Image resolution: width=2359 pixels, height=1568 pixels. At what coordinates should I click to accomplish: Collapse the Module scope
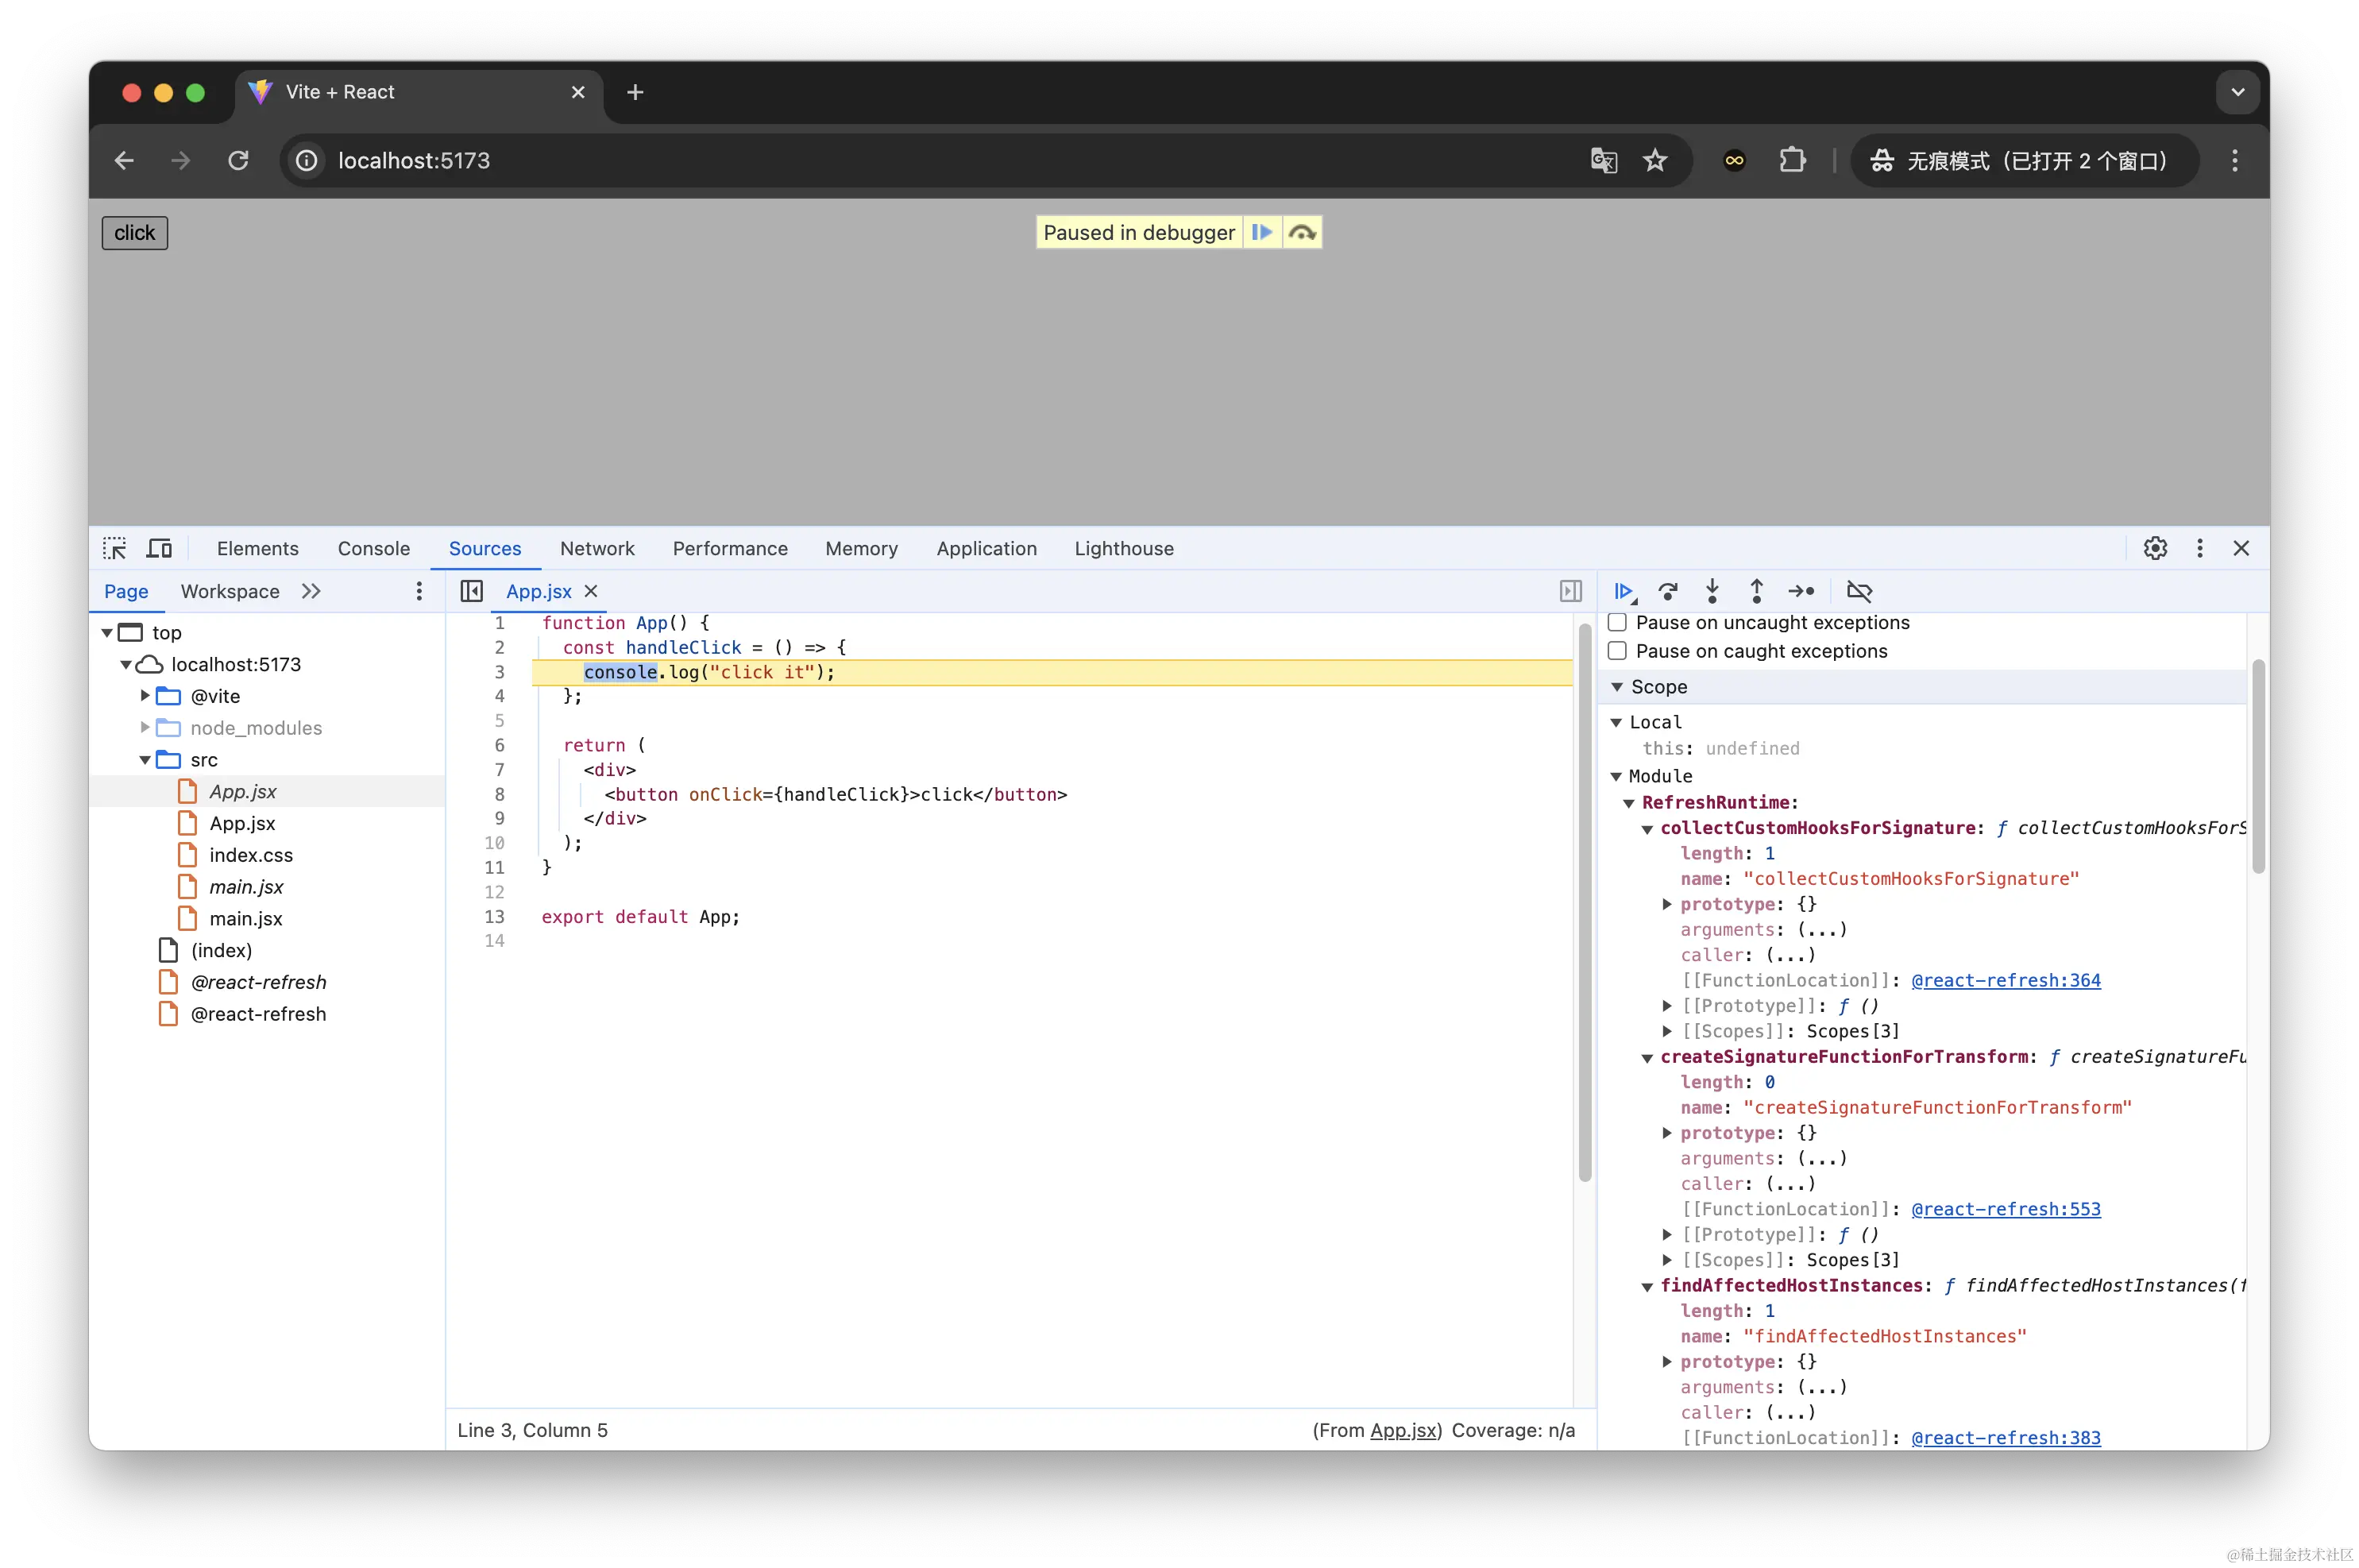1616,776
